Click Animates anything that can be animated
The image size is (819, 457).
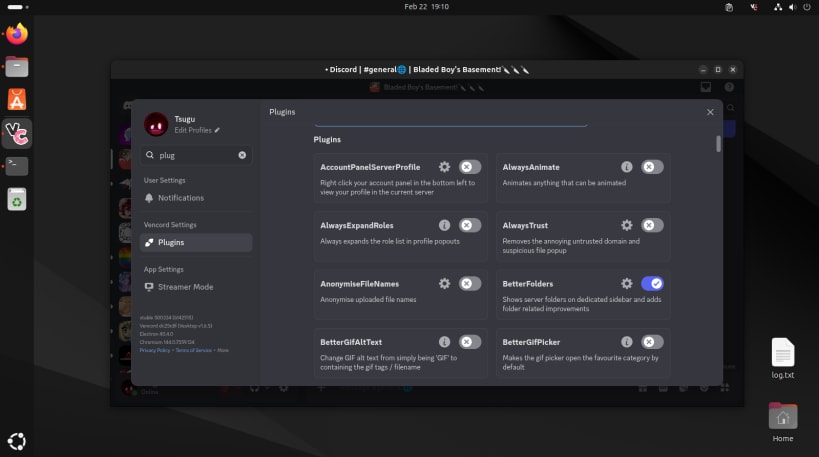point(564,183)
